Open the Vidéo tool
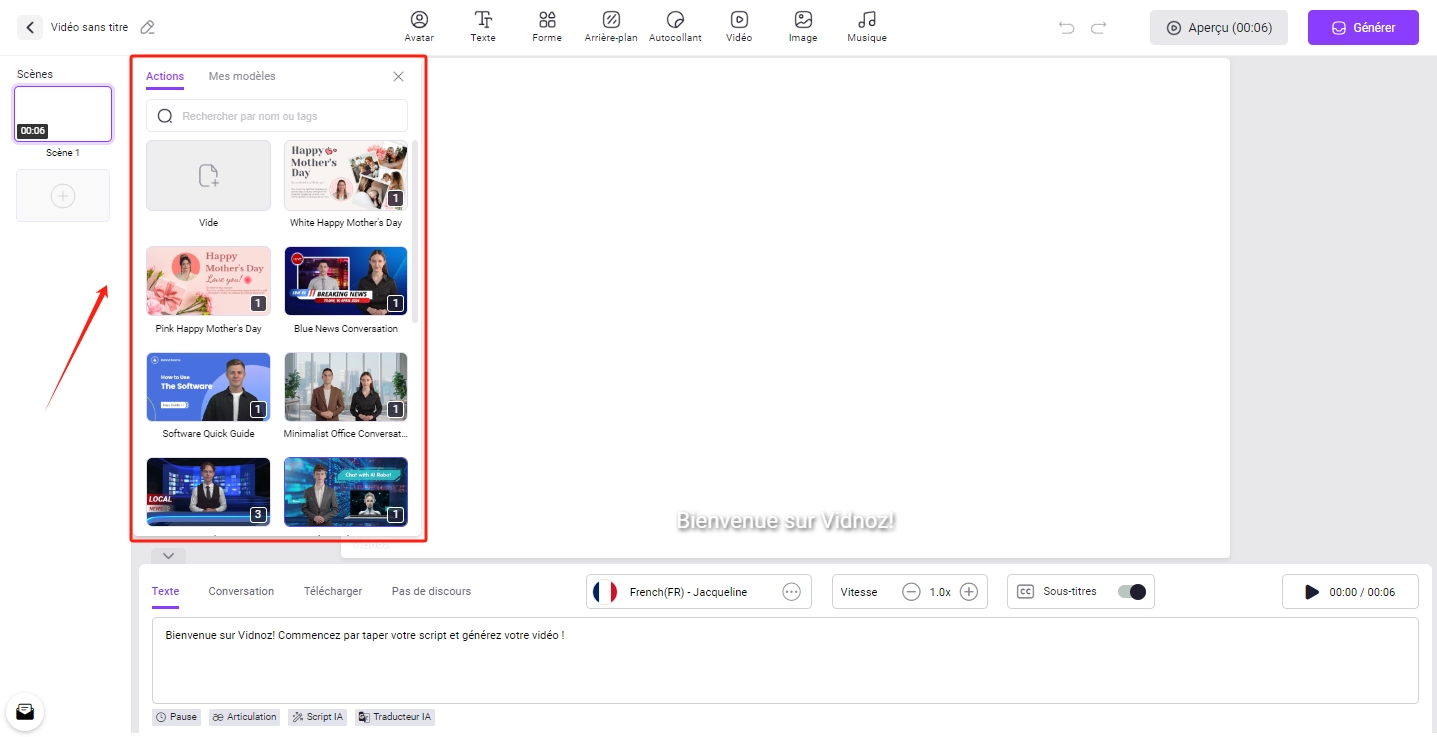 [739, 26]
